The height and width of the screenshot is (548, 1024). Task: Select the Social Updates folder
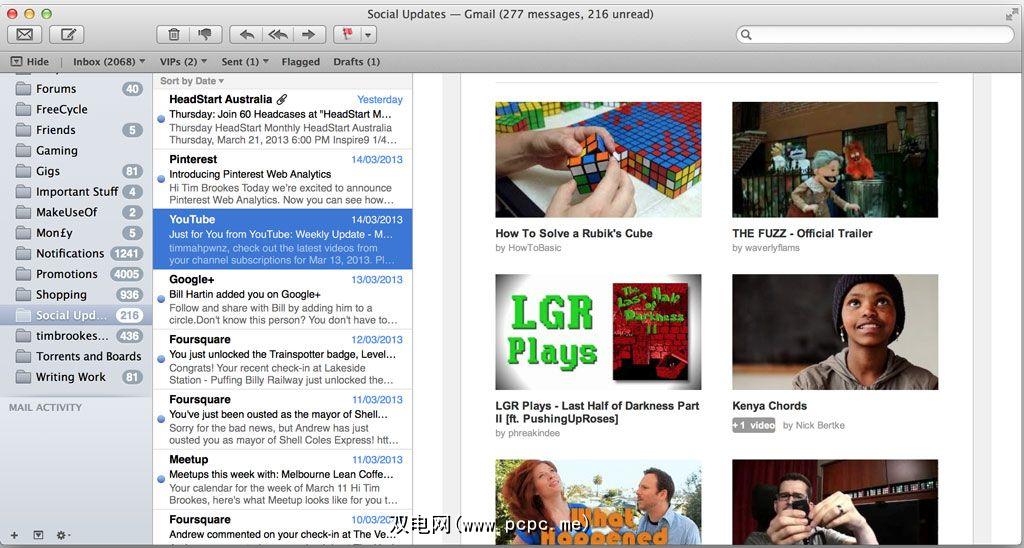[76, 315]
